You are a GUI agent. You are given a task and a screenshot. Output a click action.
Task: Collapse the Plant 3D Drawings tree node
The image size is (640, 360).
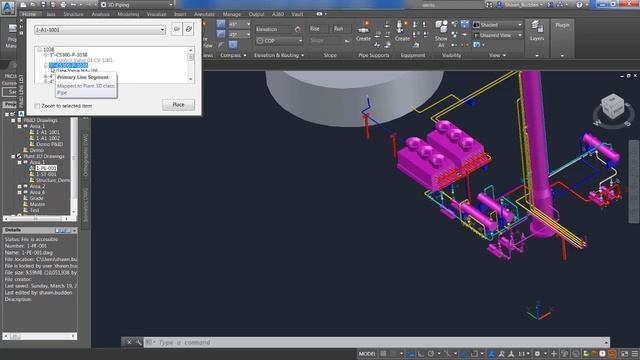pyautogui.click(x=13, y=156)
